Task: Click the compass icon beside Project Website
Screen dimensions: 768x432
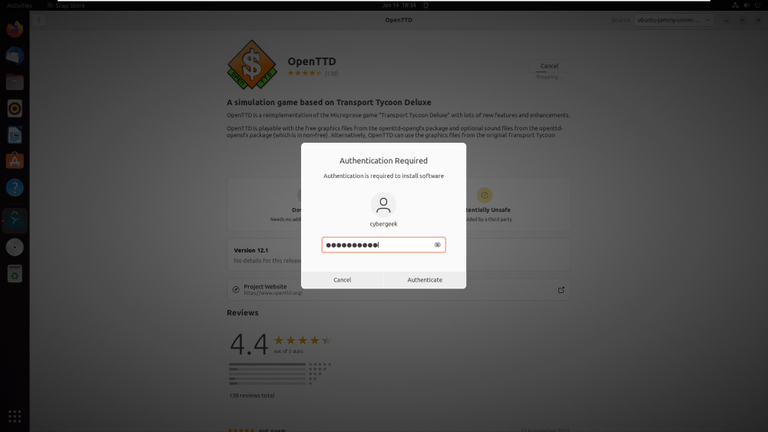Action: [x=236, y=290]
